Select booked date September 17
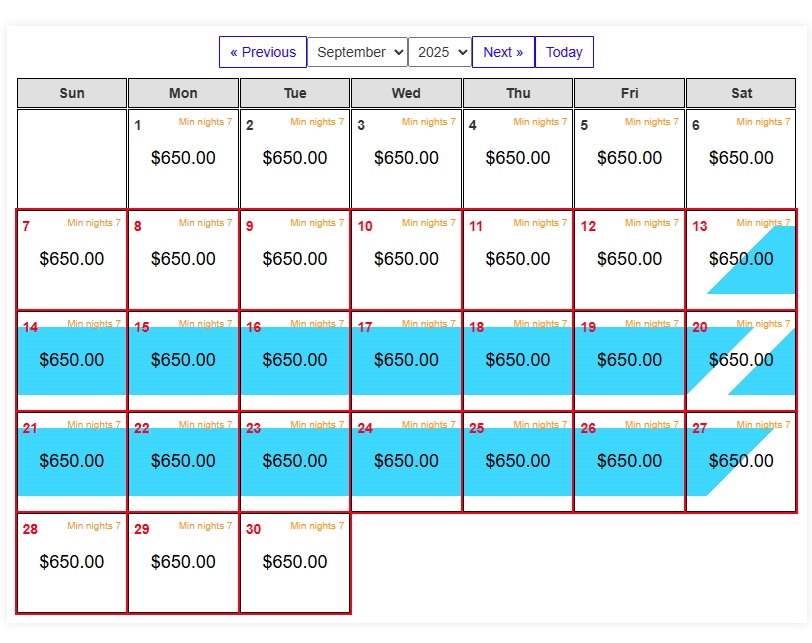 tap(406, 360)
